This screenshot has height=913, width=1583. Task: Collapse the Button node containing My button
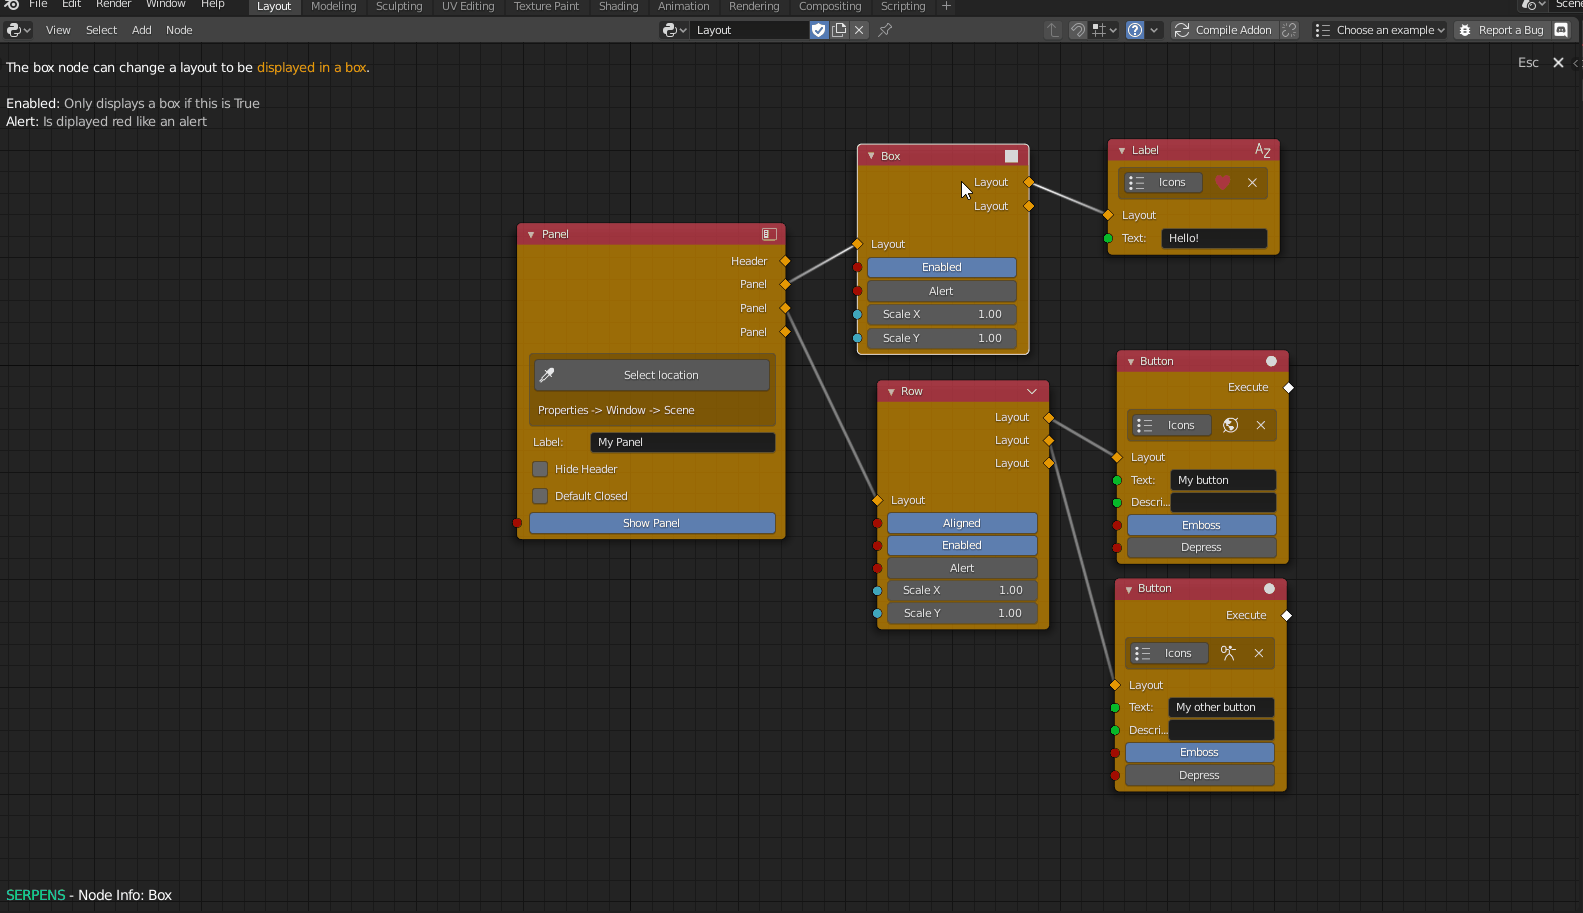pyautogui.click(x=1131, y=361)
